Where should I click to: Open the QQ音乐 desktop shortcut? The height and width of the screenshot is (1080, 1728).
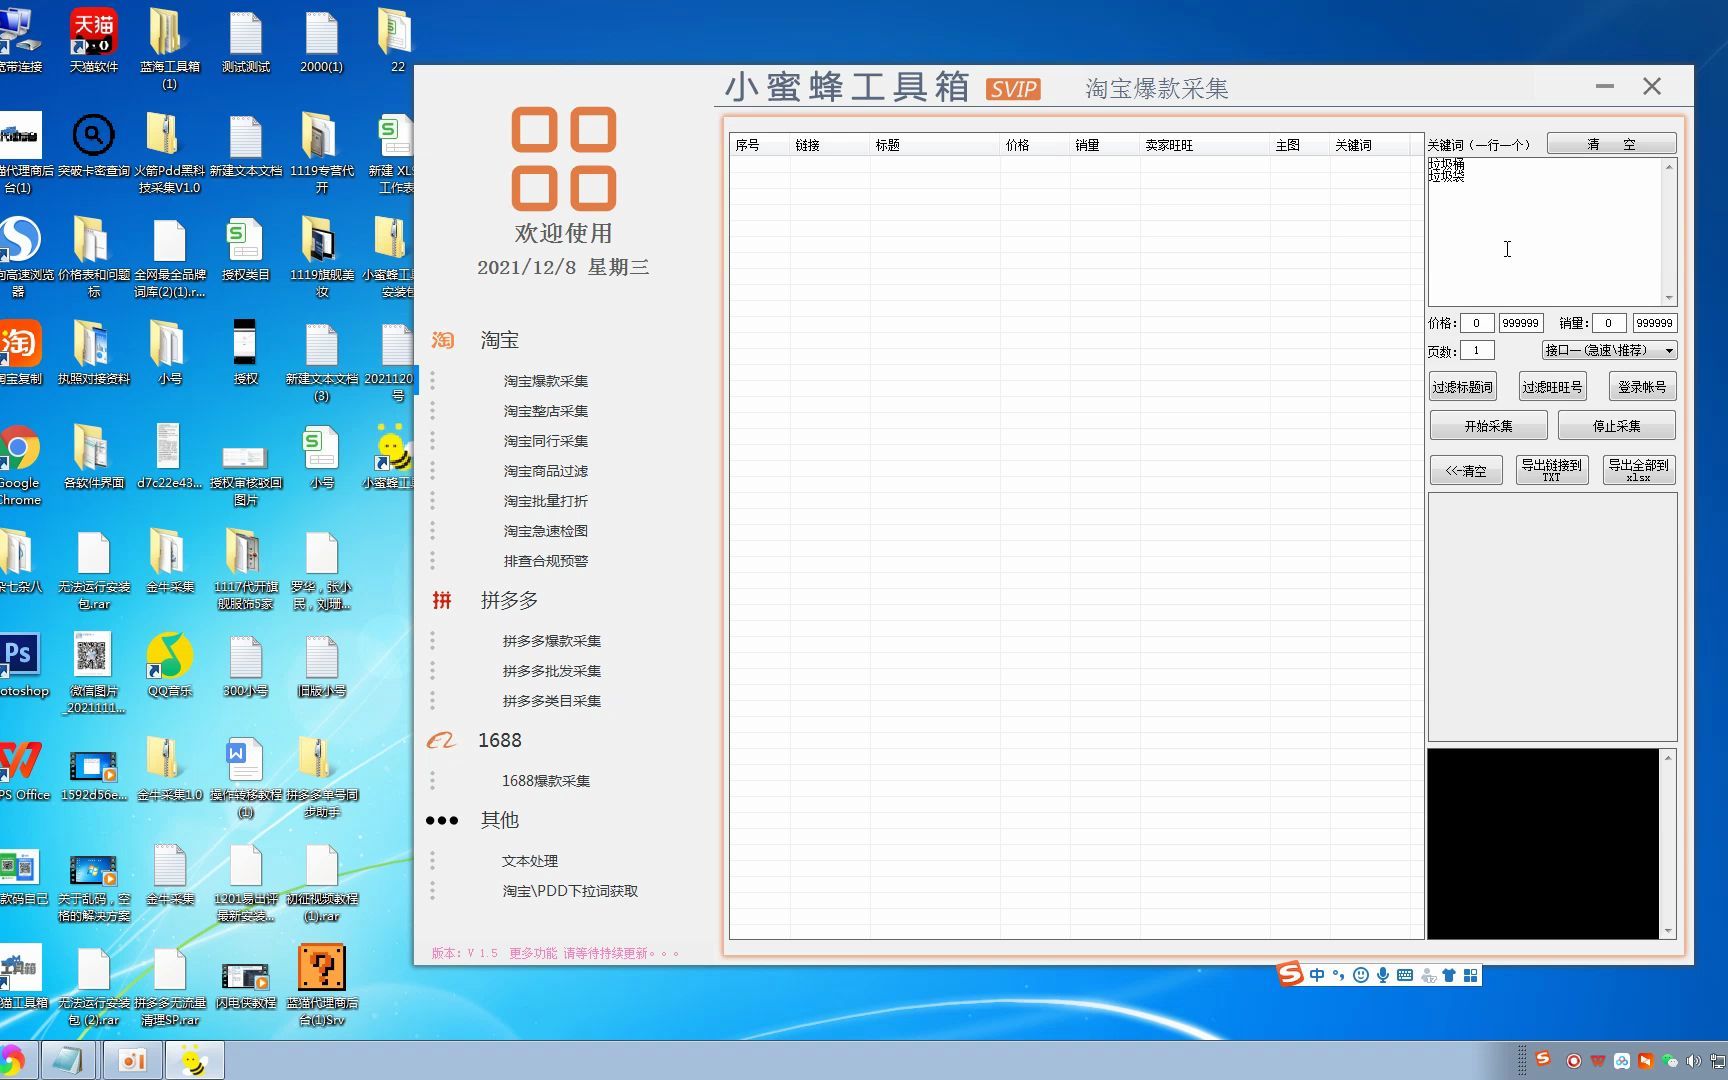(170, 665)
